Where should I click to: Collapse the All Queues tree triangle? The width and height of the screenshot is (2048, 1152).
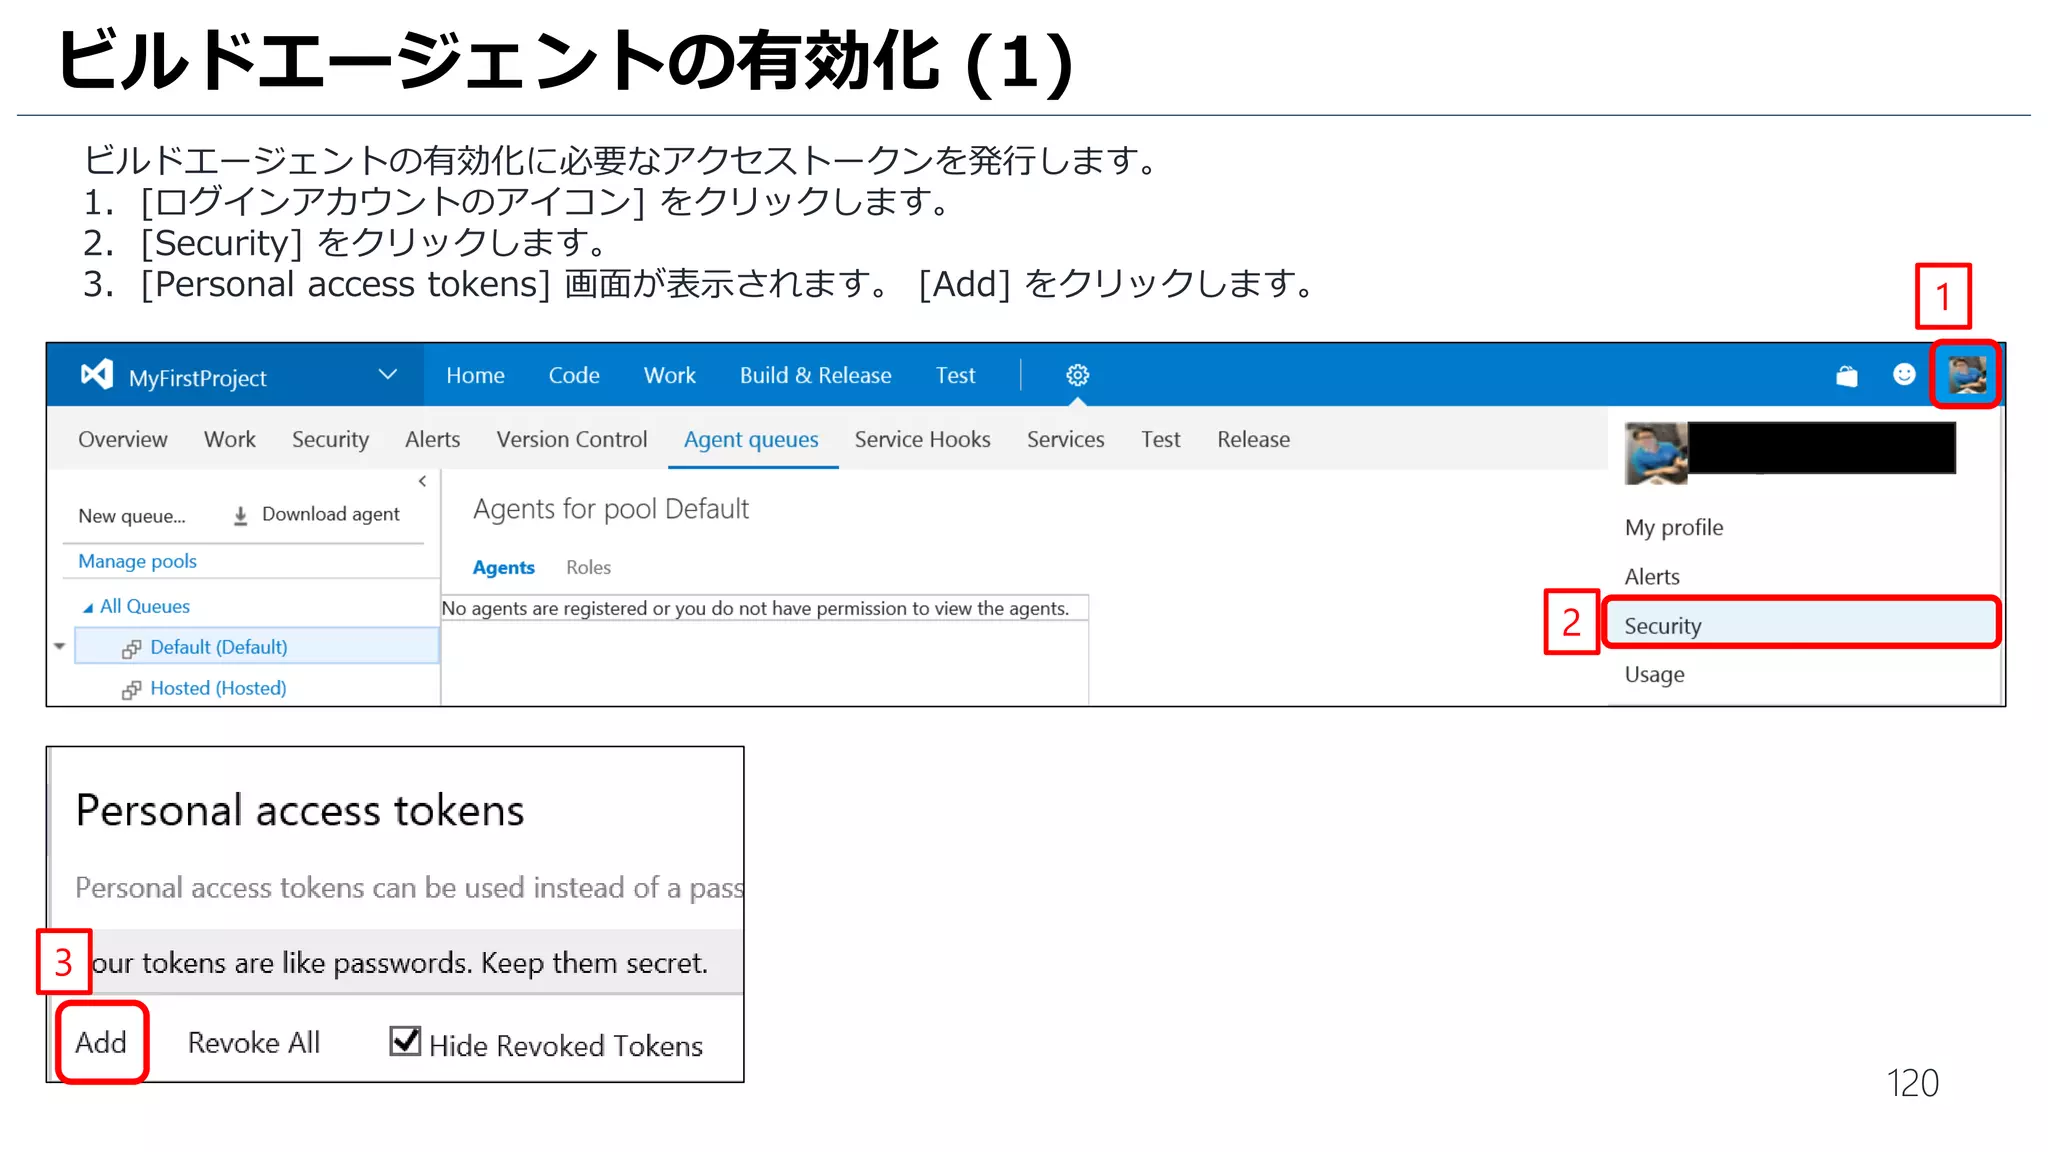[x=88, y=608]
